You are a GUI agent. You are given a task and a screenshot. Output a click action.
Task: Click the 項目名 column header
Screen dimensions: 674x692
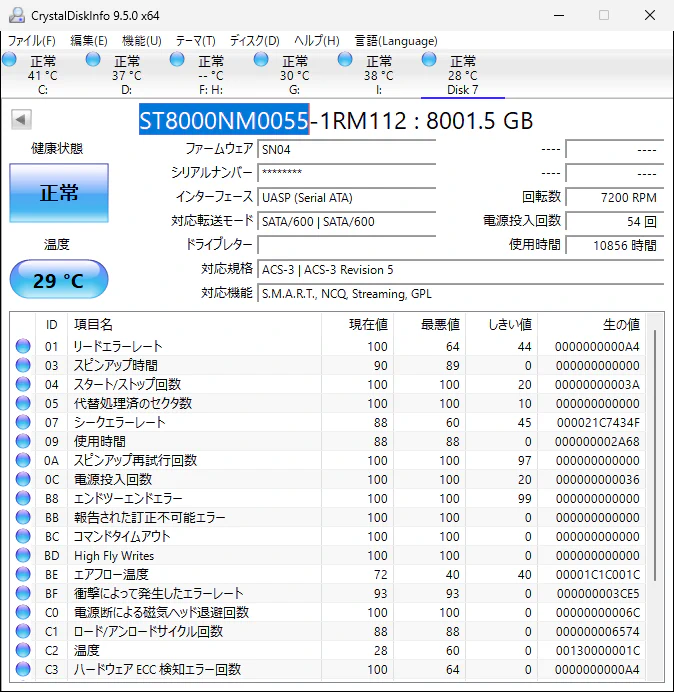tap(194, 324)
